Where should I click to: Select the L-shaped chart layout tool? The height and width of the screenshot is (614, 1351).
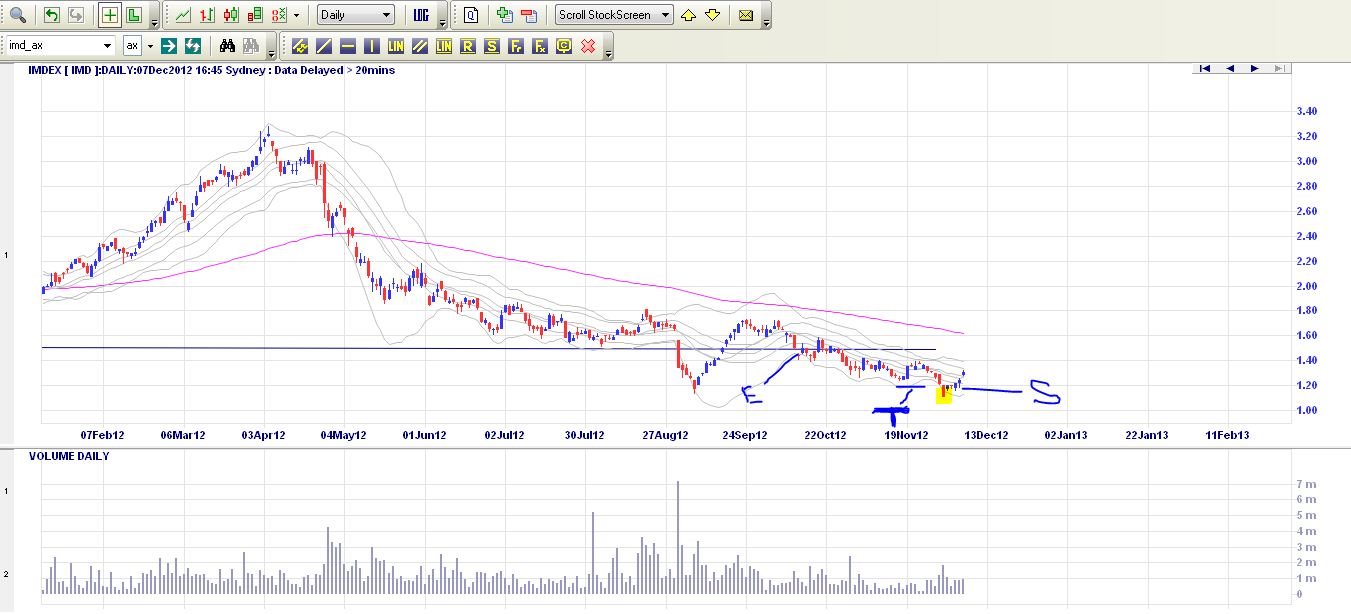(x=134, y=15)
